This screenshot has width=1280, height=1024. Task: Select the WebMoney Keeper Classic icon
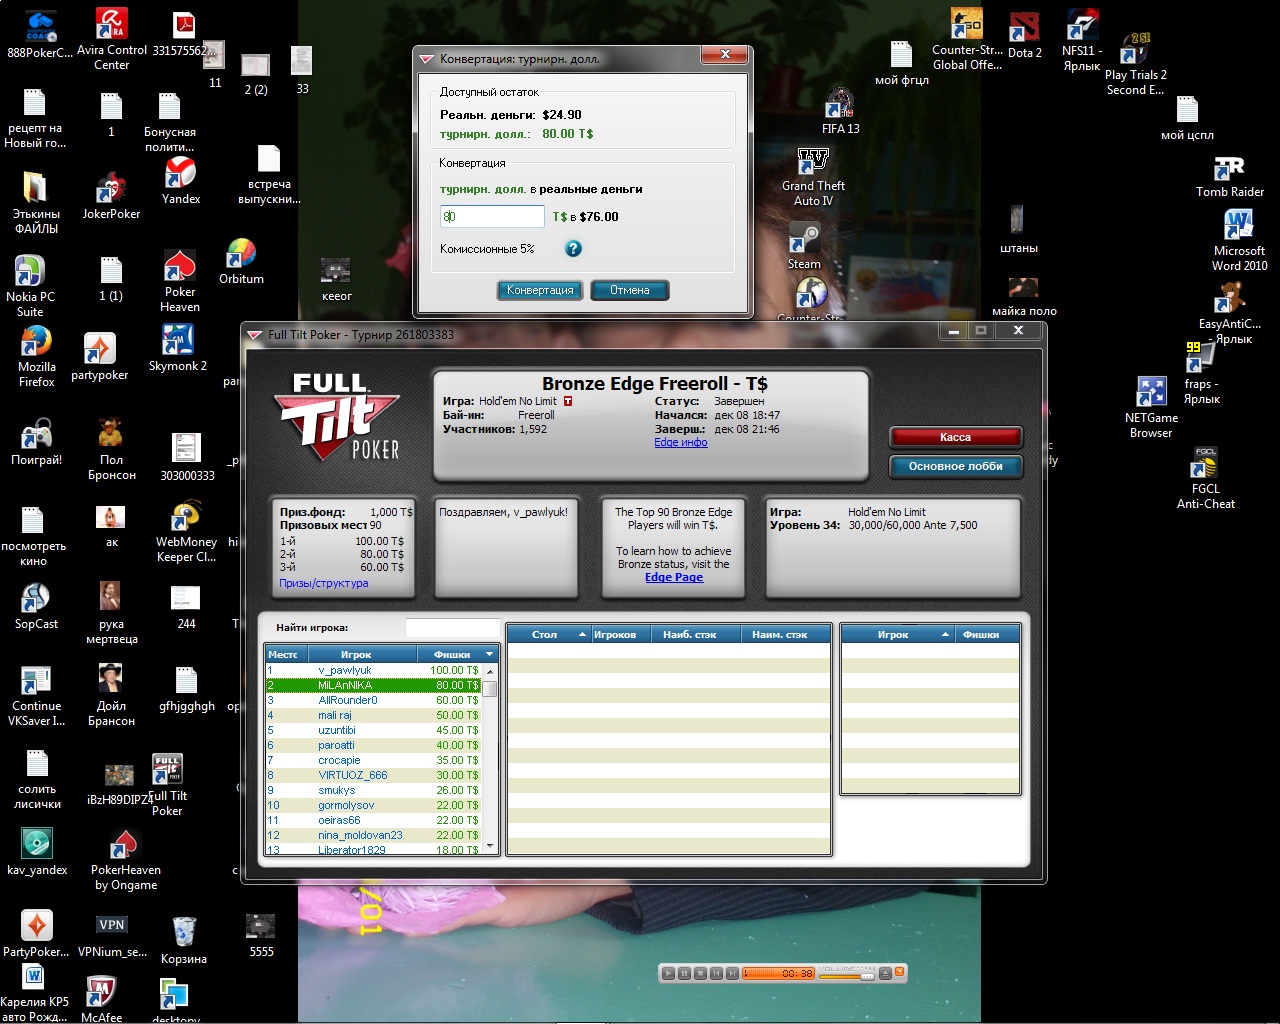pyautogui.click(x=186, y=533)
